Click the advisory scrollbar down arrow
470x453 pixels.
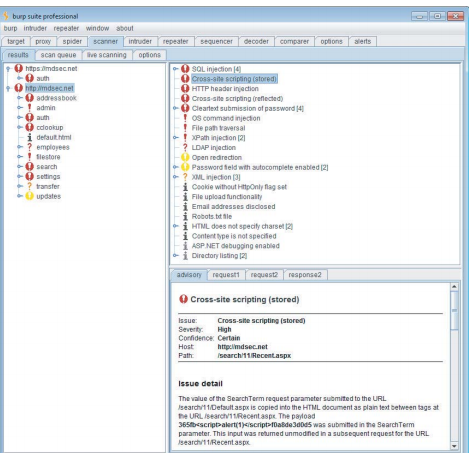[x=454, y=446]
